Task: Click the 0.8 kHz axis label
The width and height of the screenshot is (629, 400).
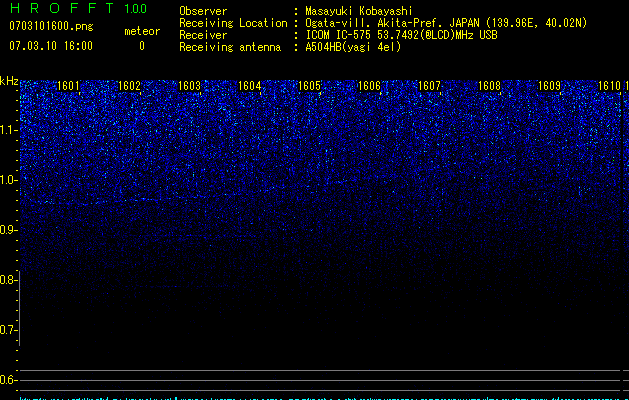Action: pyautogui.click(x=8, y=280)
